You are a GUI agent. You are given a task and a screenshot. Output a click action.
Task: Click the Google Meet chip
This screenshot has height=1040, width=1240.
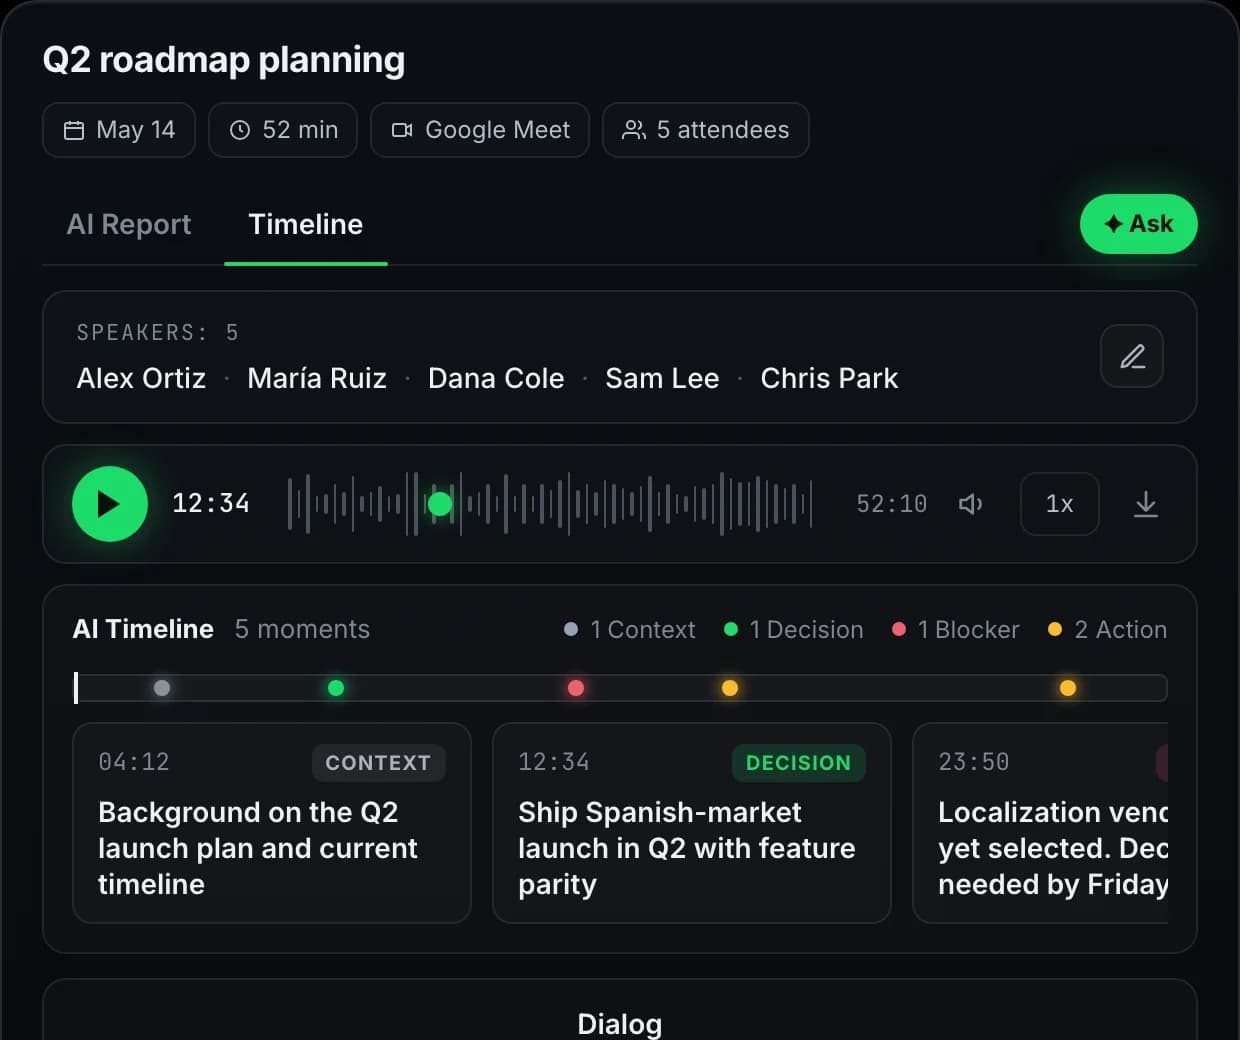pyautogui.click(x=480, y=130)
